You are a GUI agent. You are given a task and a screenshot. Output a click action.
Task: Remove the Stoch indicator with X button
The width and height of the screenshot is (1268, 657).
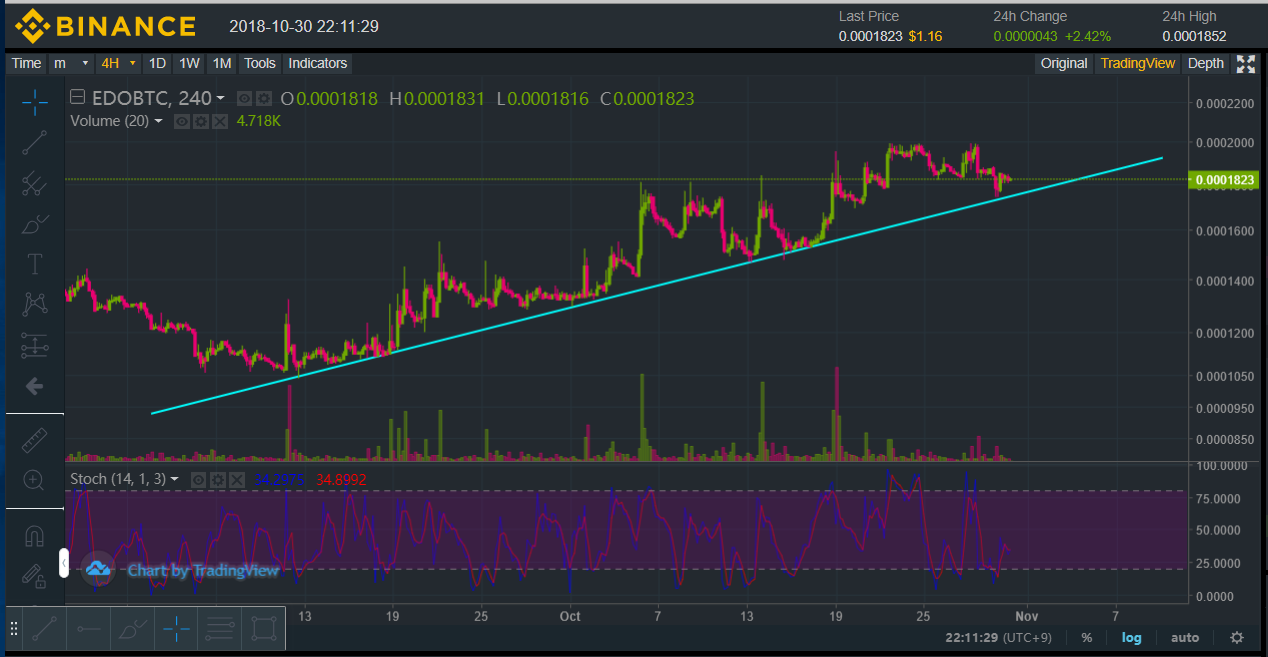(237, 480)
